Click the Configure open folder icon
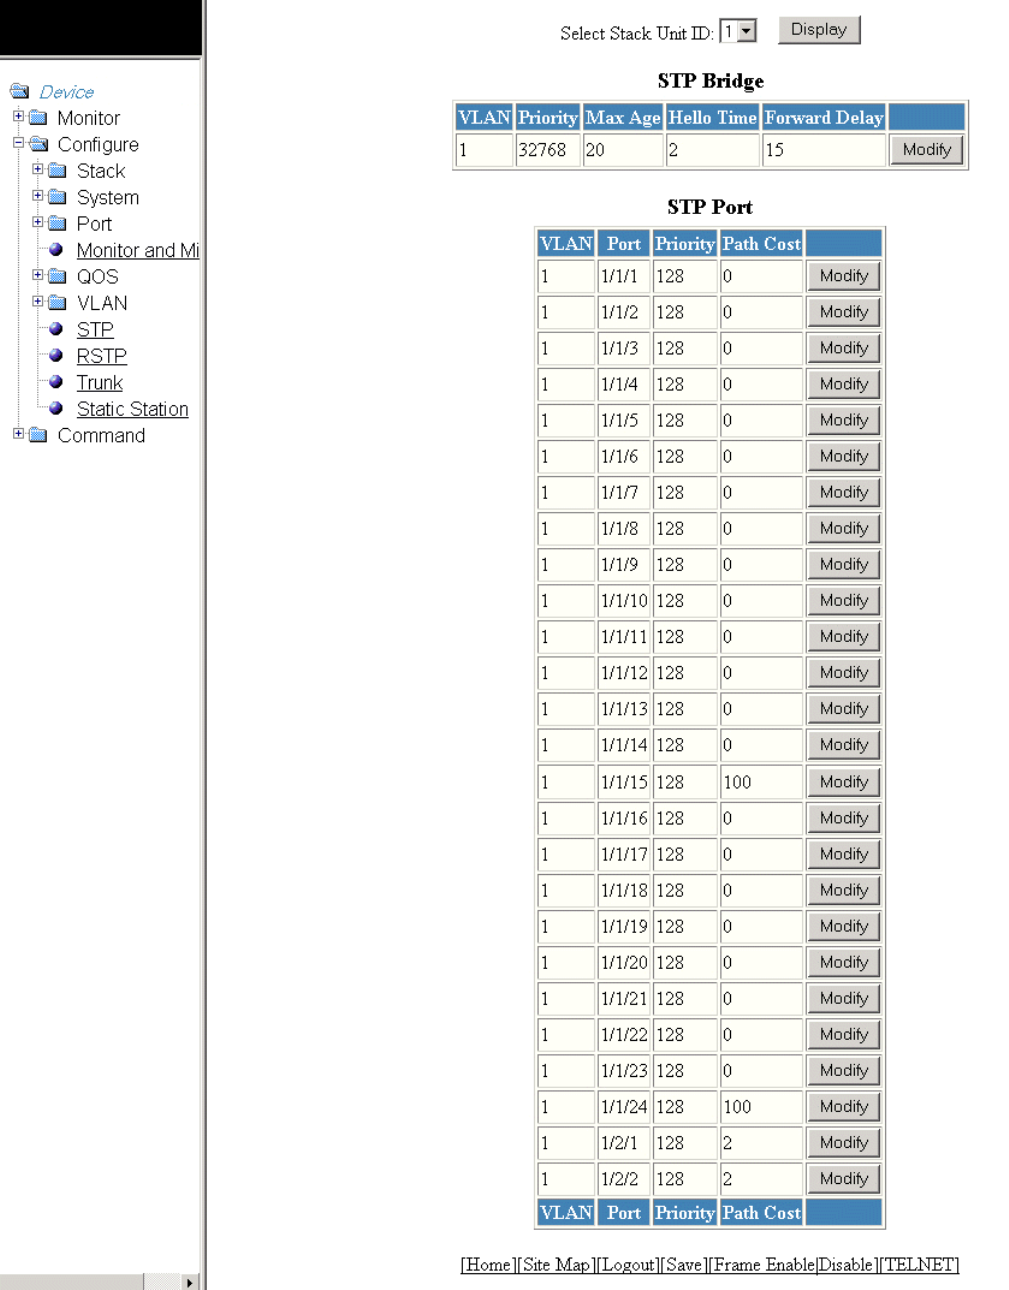 pos(39,144)
